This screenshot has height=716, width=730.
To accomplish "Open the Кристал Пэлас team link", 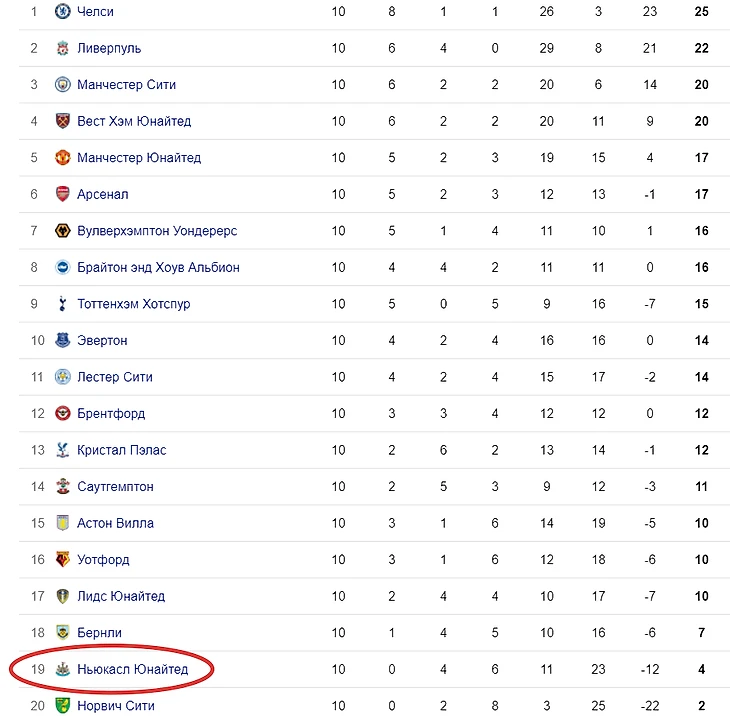I will point(122,450).
